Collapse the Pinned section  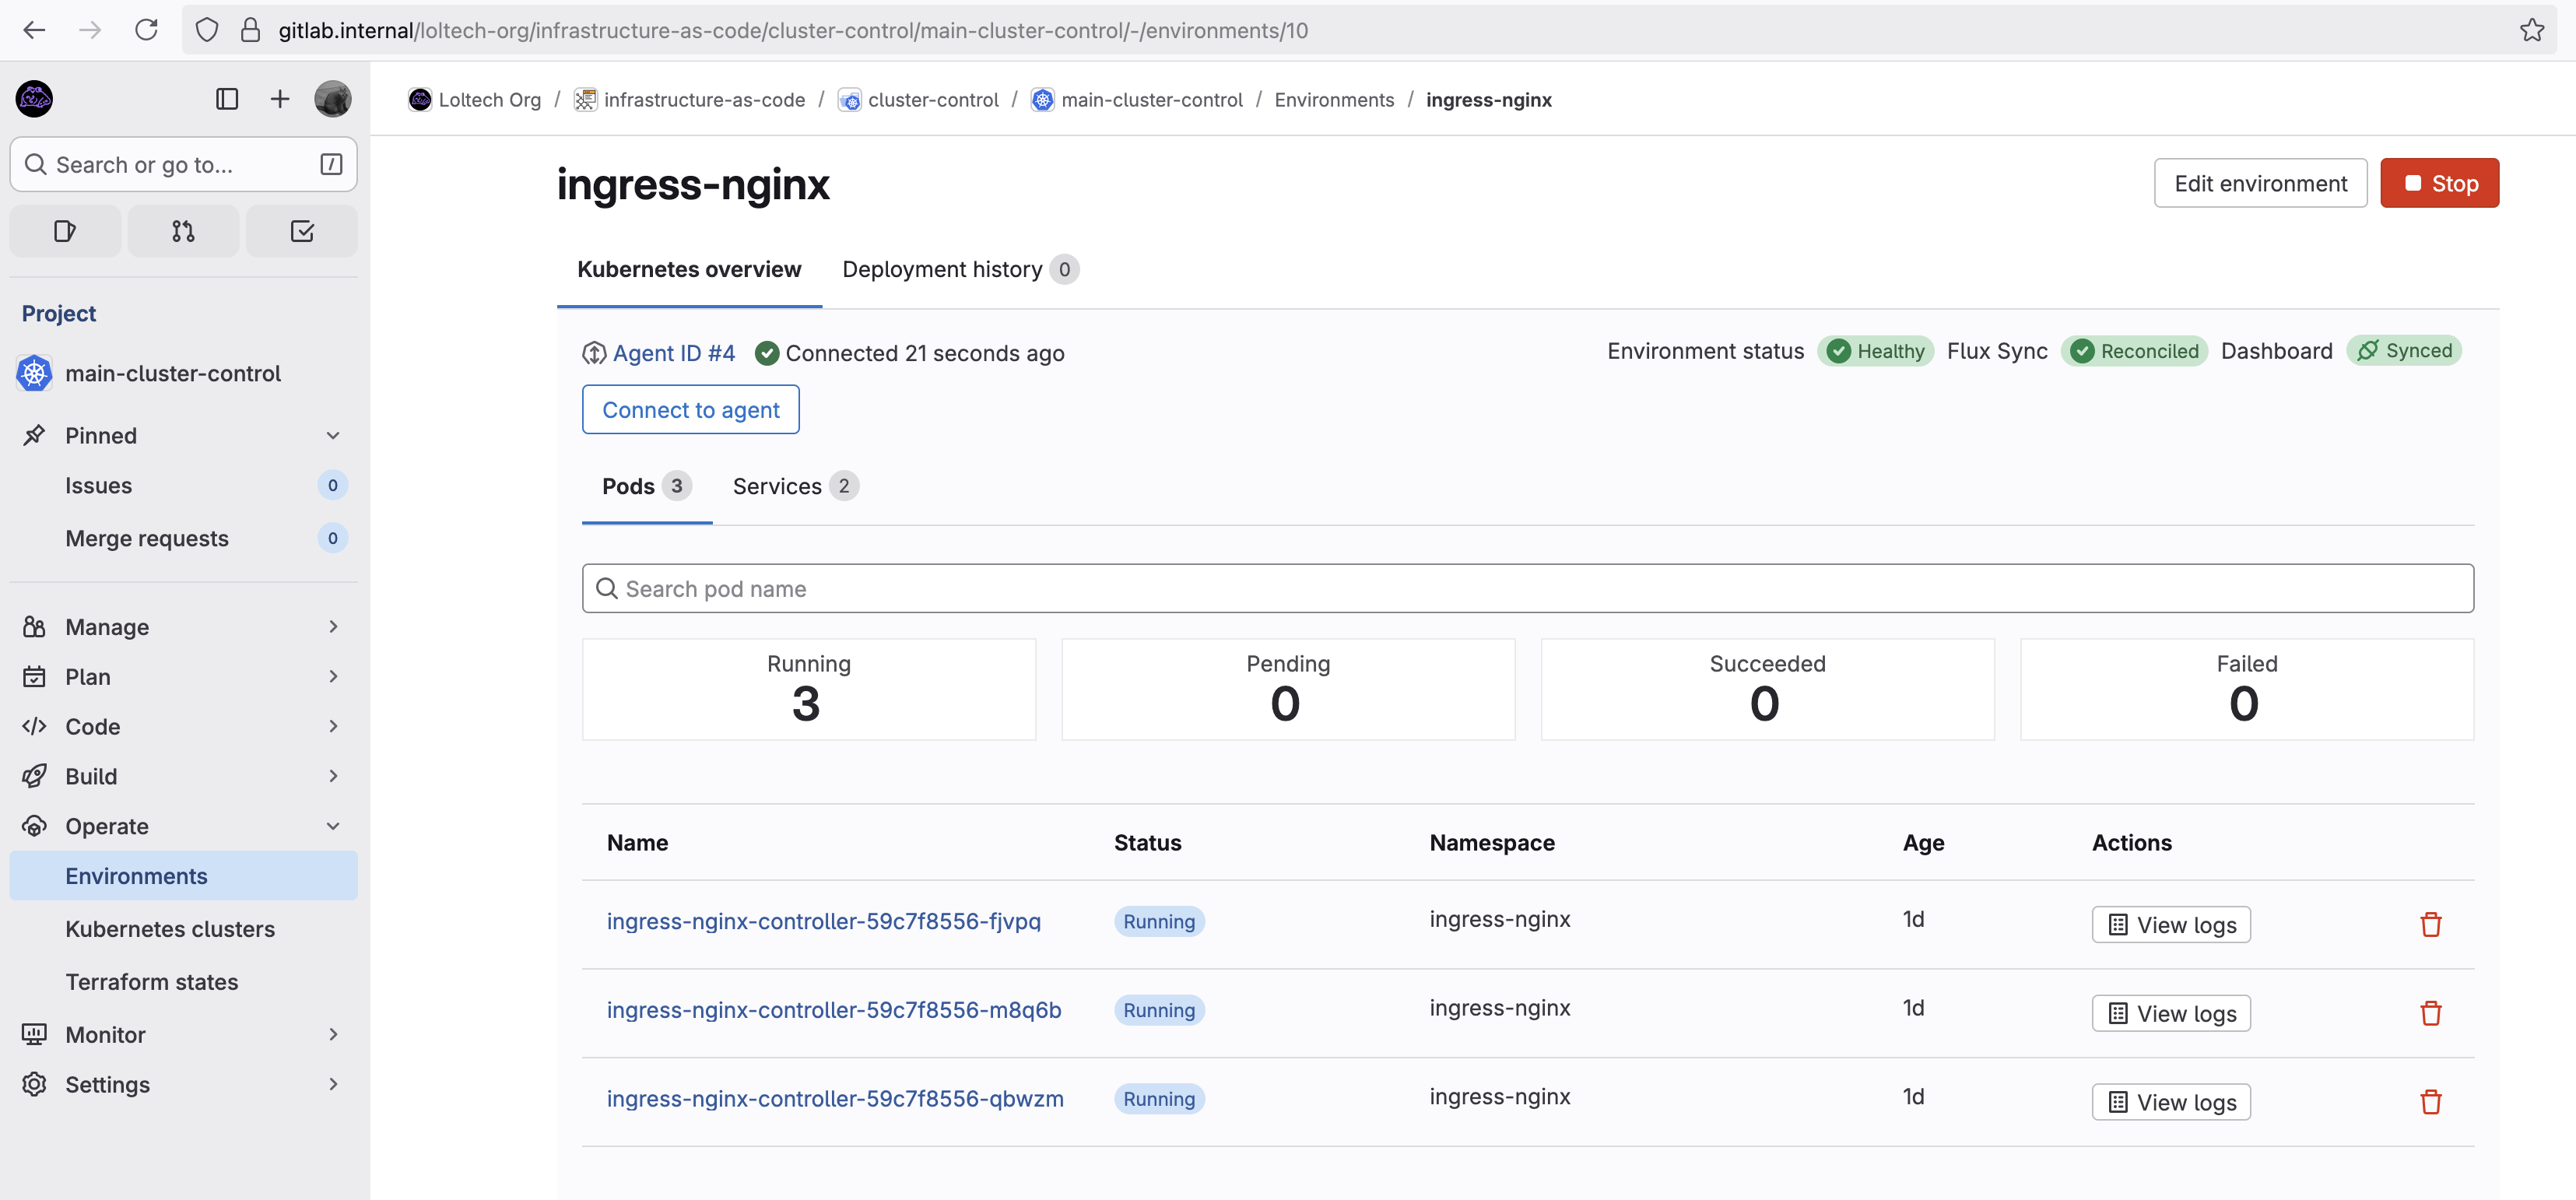coord(333,435)
